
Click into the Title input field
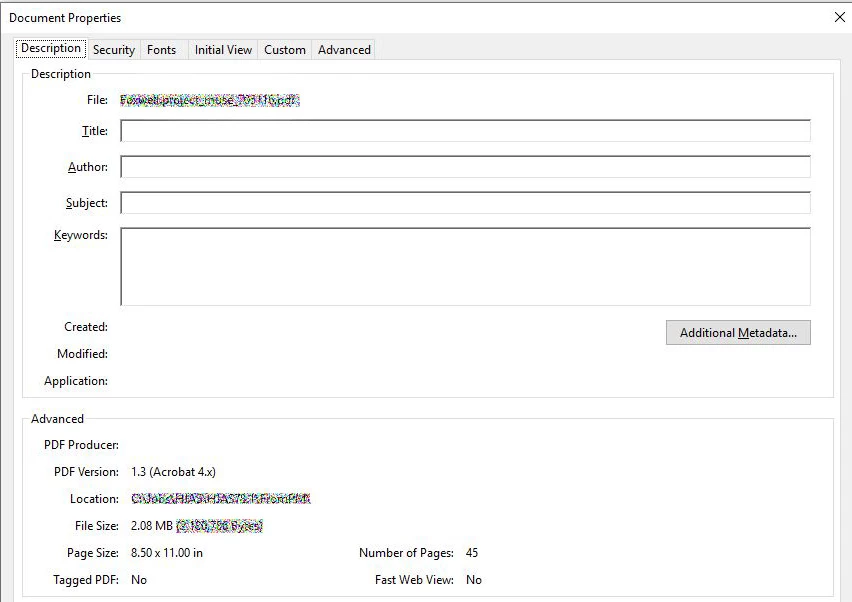(x=465, y=130)
